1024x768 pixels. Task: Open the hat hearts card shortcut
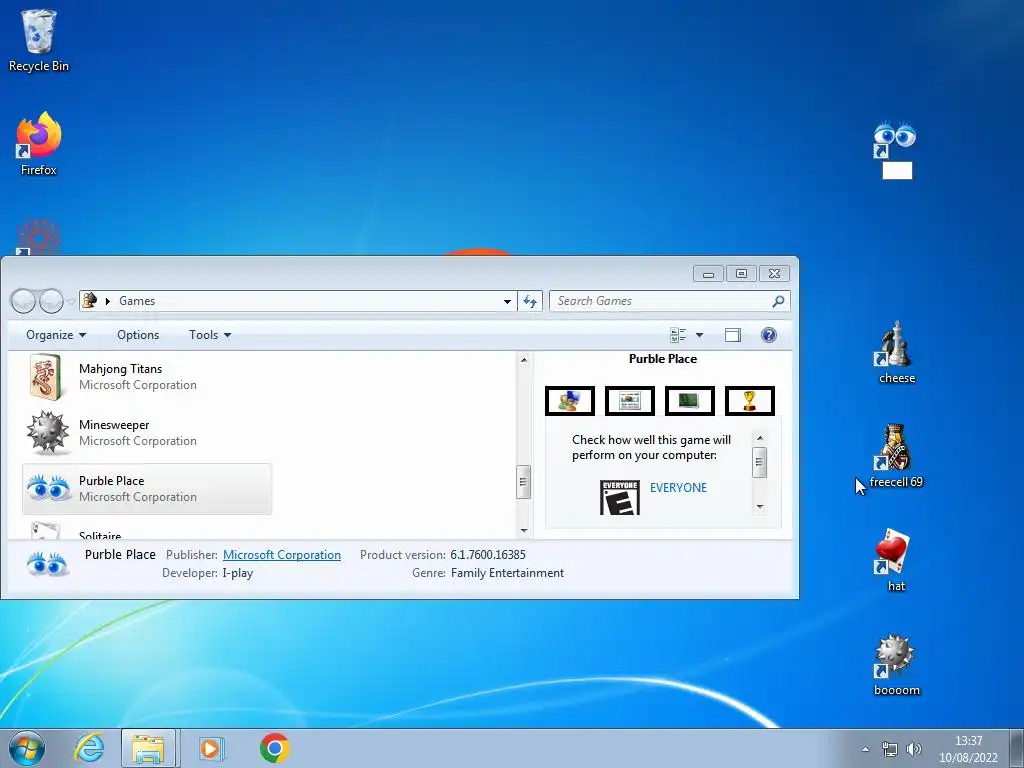point(896,560)
